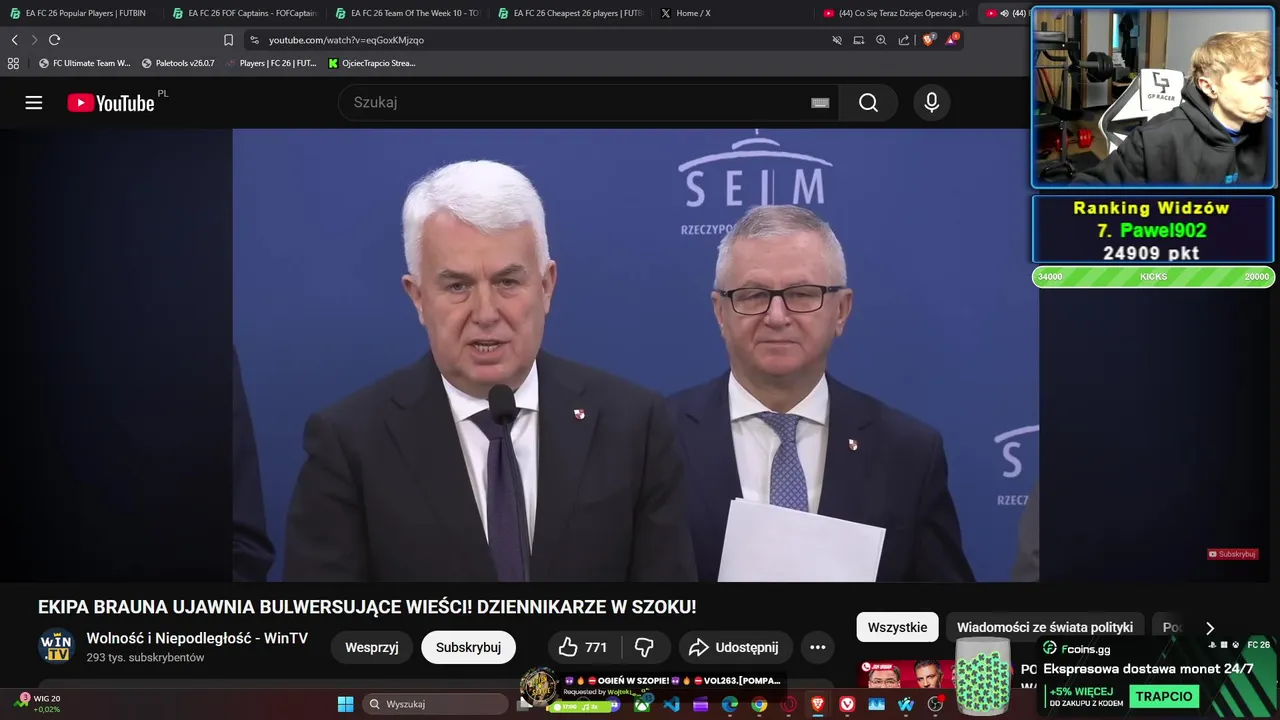Open Wolność i Niepodległość - WinTV channel name
This screenshot has width=1280, height=720.
pos(197,638)
